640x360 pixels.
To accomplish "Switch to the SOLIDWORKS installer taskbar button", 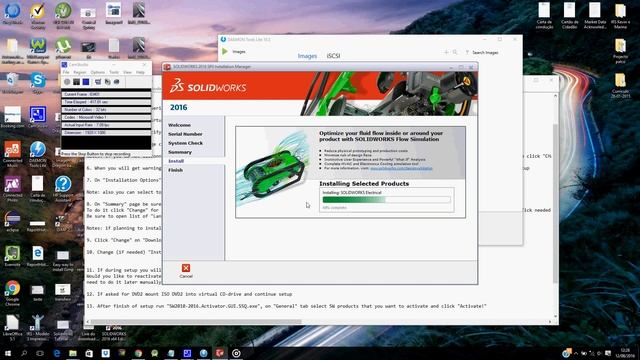I will (x=220, y=353).
